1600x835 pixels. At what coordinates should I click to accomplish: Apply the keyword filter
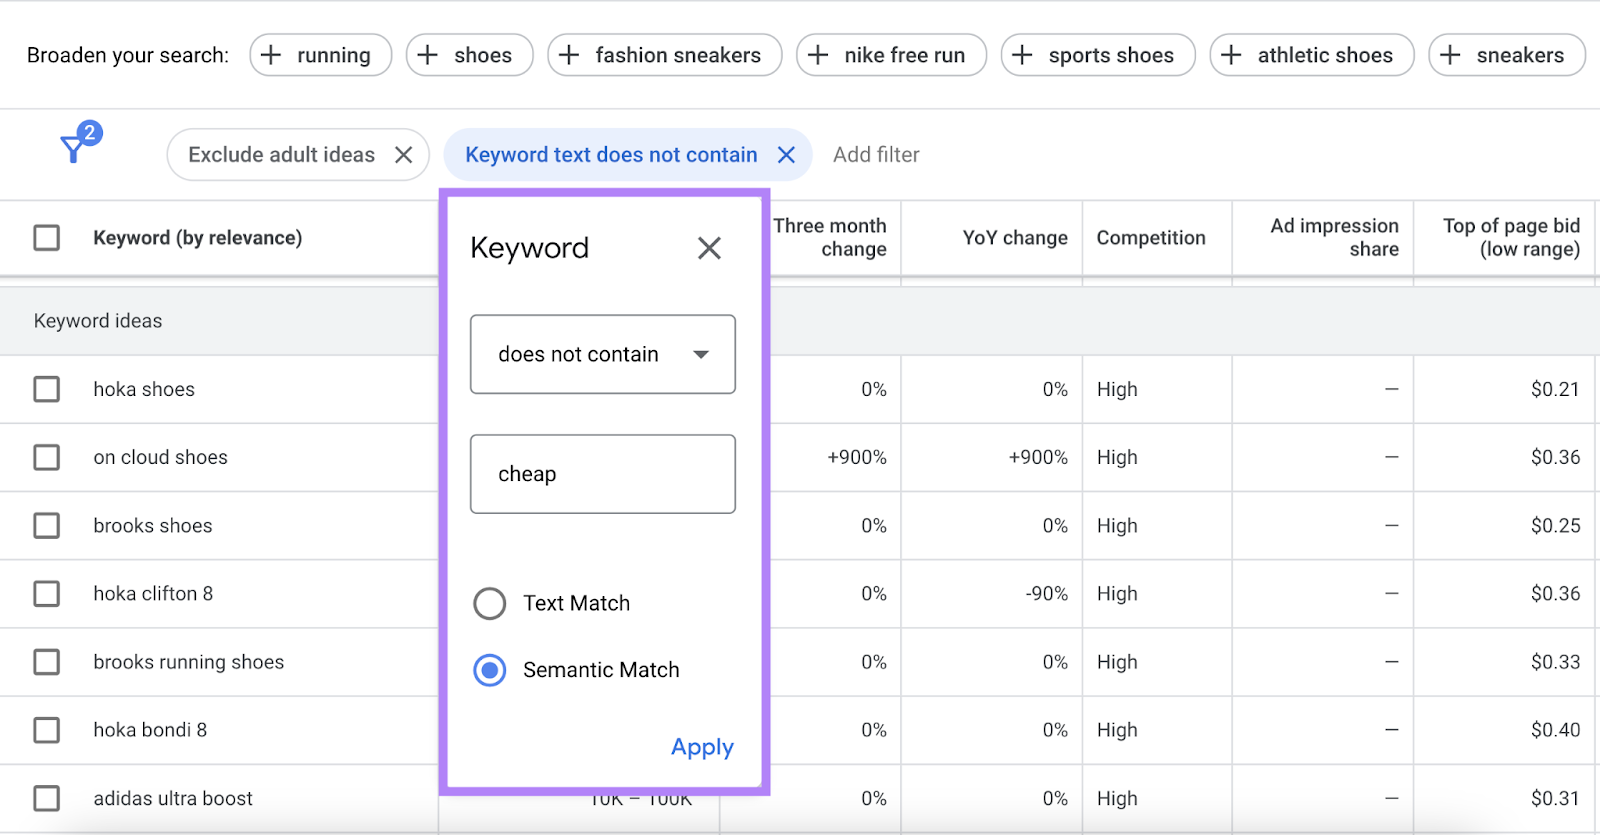[x=702, y=747]
